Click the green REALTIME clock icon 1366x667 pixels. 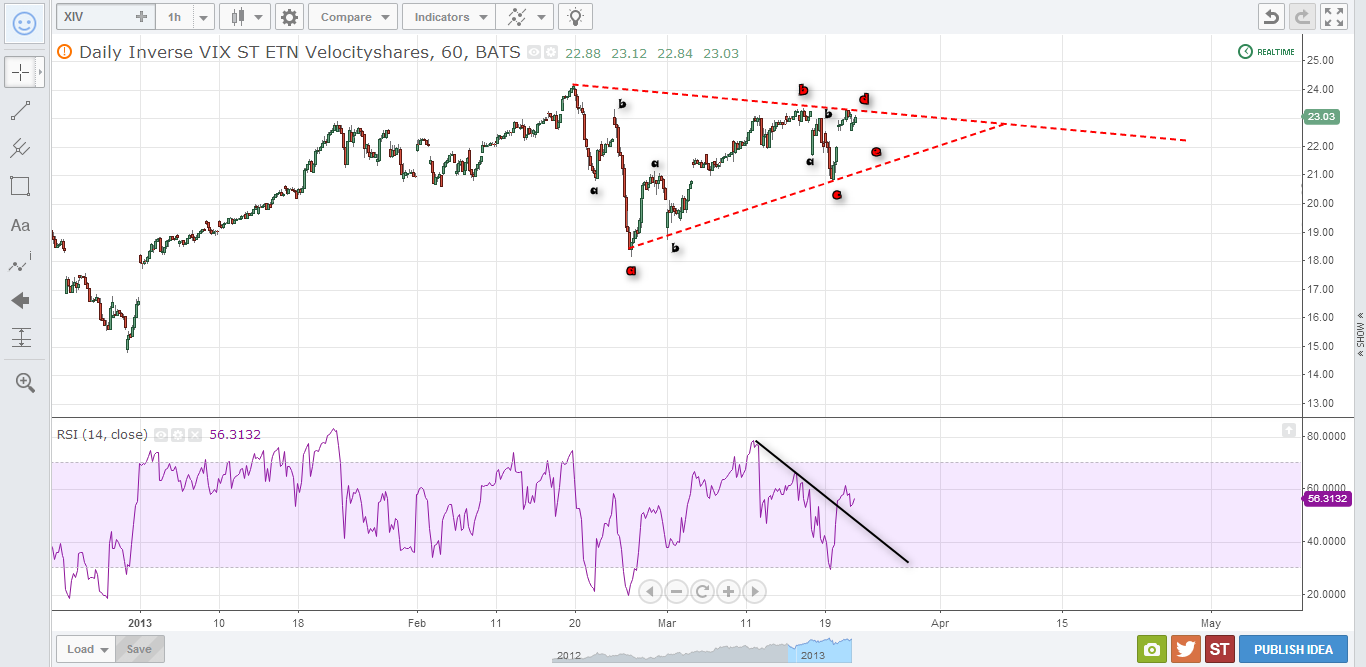pos(1245,52)
